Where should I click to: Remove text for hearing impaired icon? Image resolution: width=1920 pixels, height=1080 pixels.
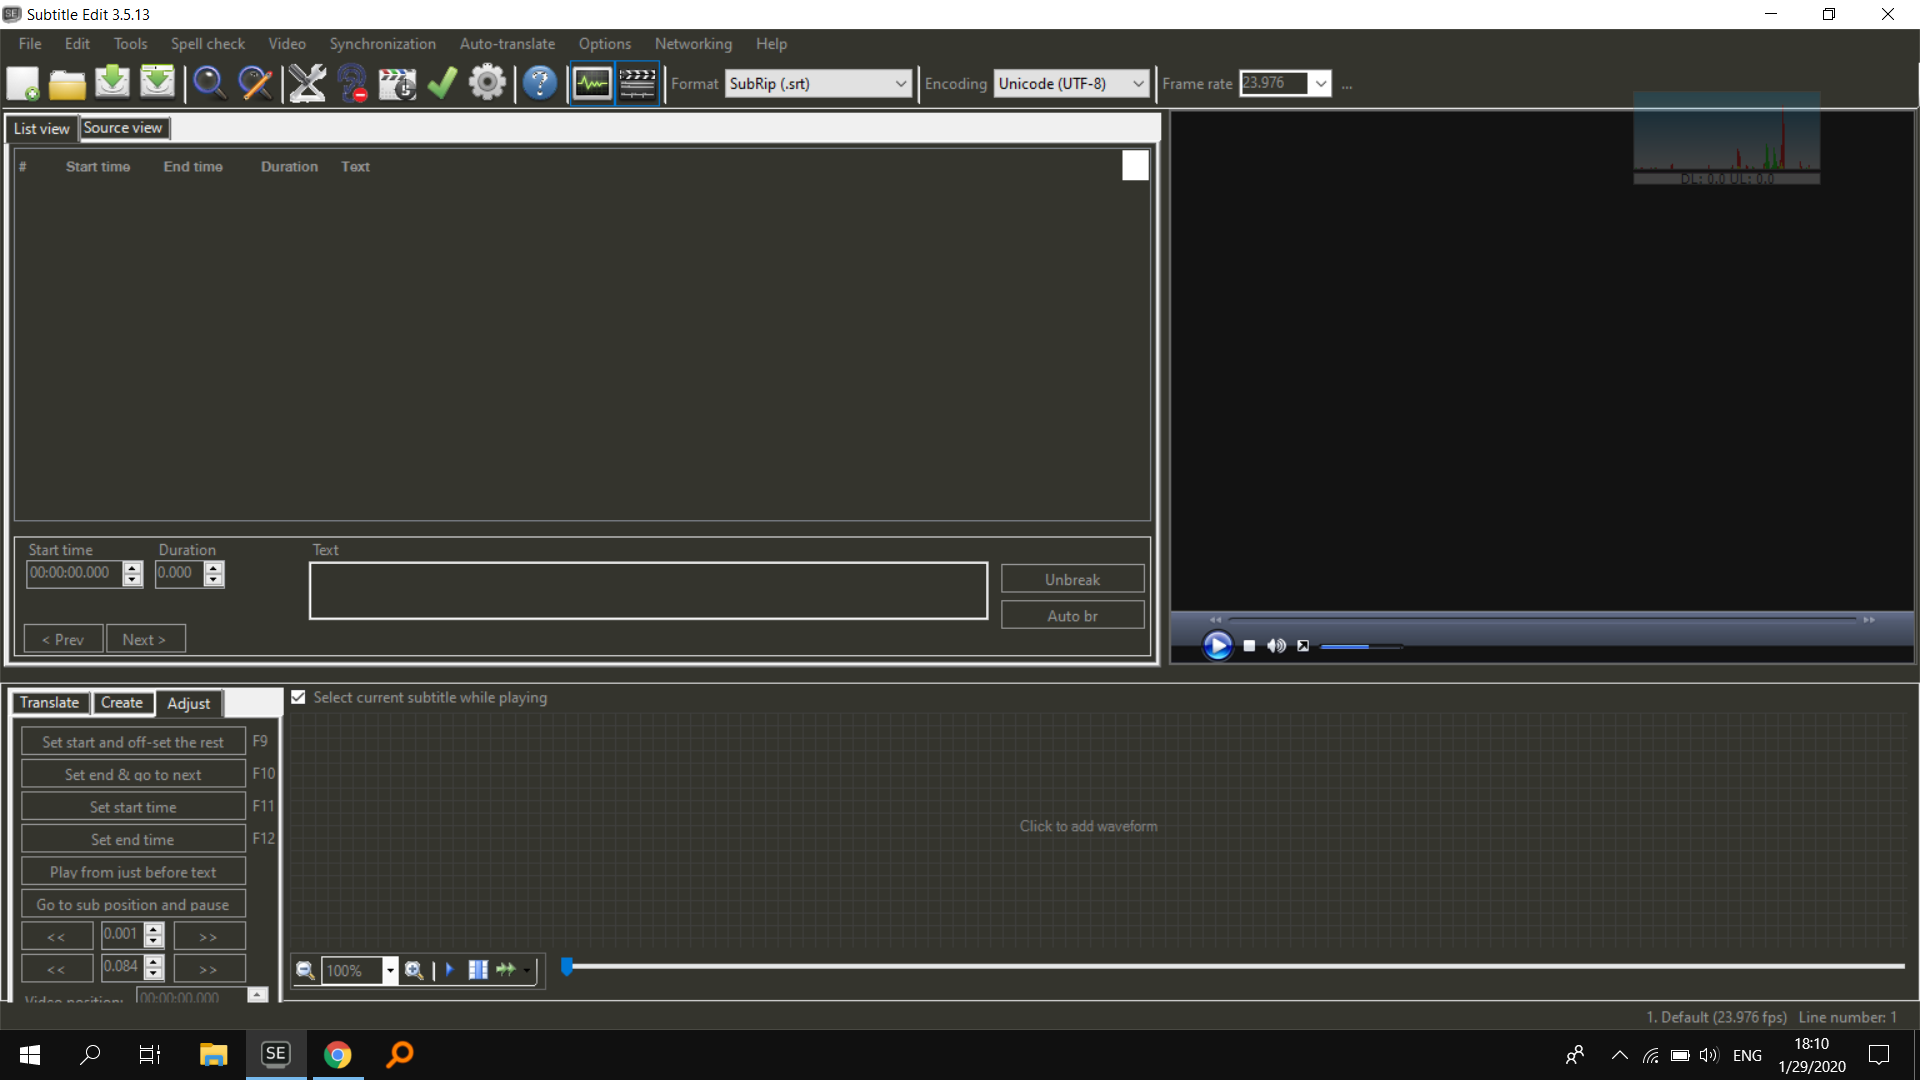pos(352,83)
